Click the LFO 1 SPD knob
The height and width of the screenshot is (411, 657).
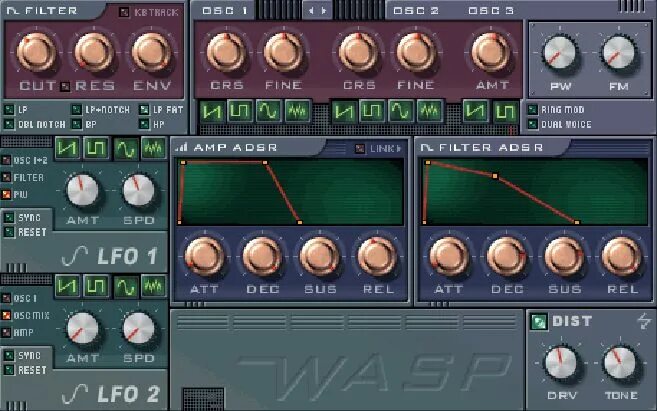pos(139,191)
